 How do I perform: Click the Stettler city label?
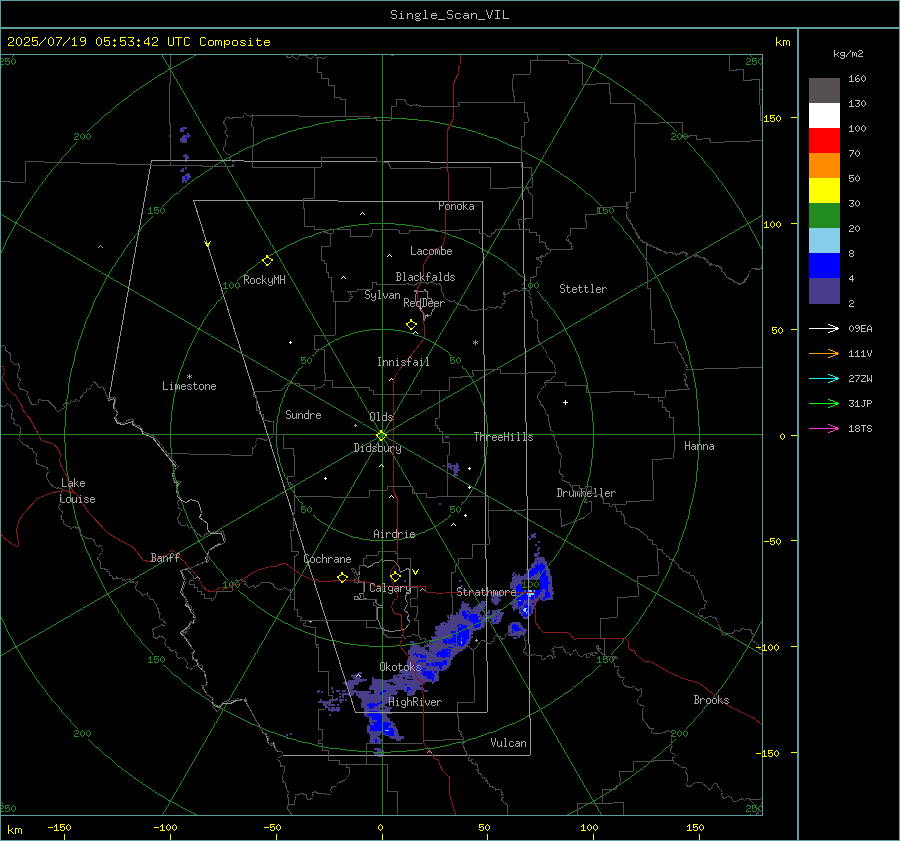(583, 289)
